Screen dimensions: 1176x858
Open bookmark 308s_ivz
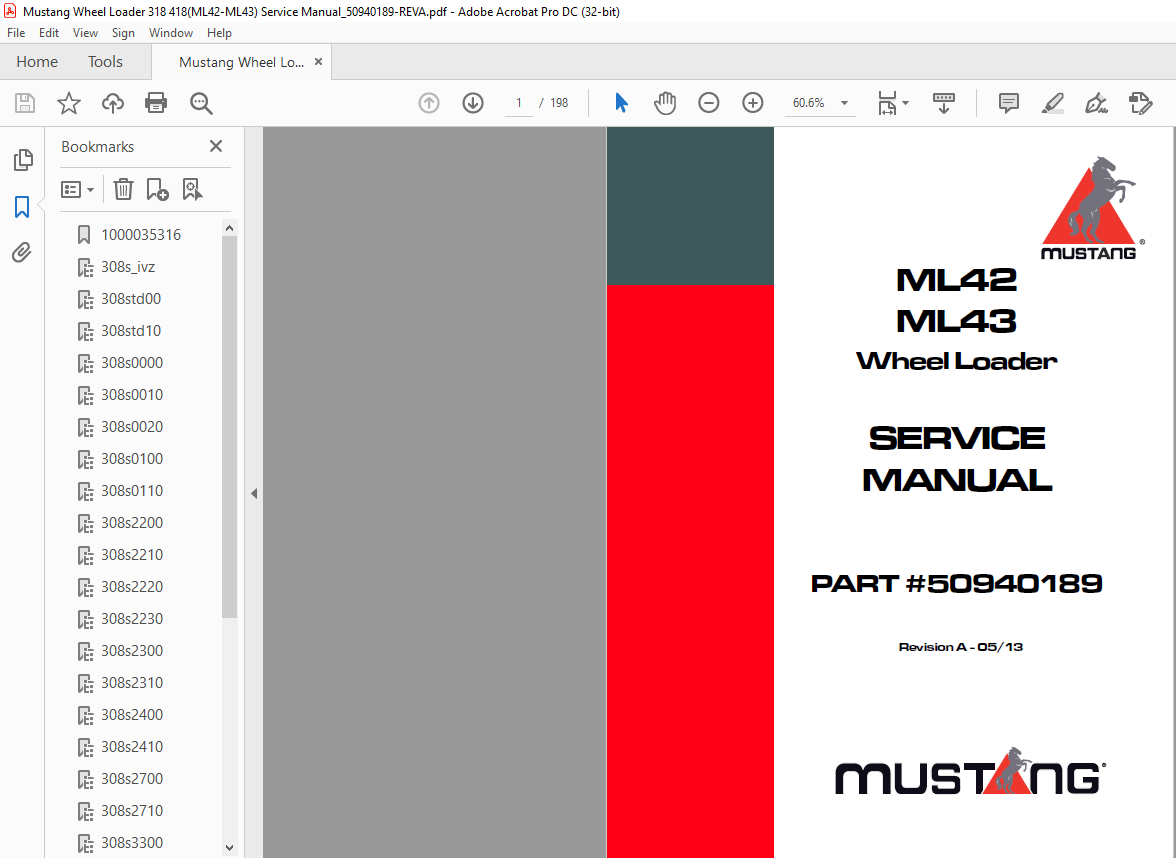(x=128, y=267)
